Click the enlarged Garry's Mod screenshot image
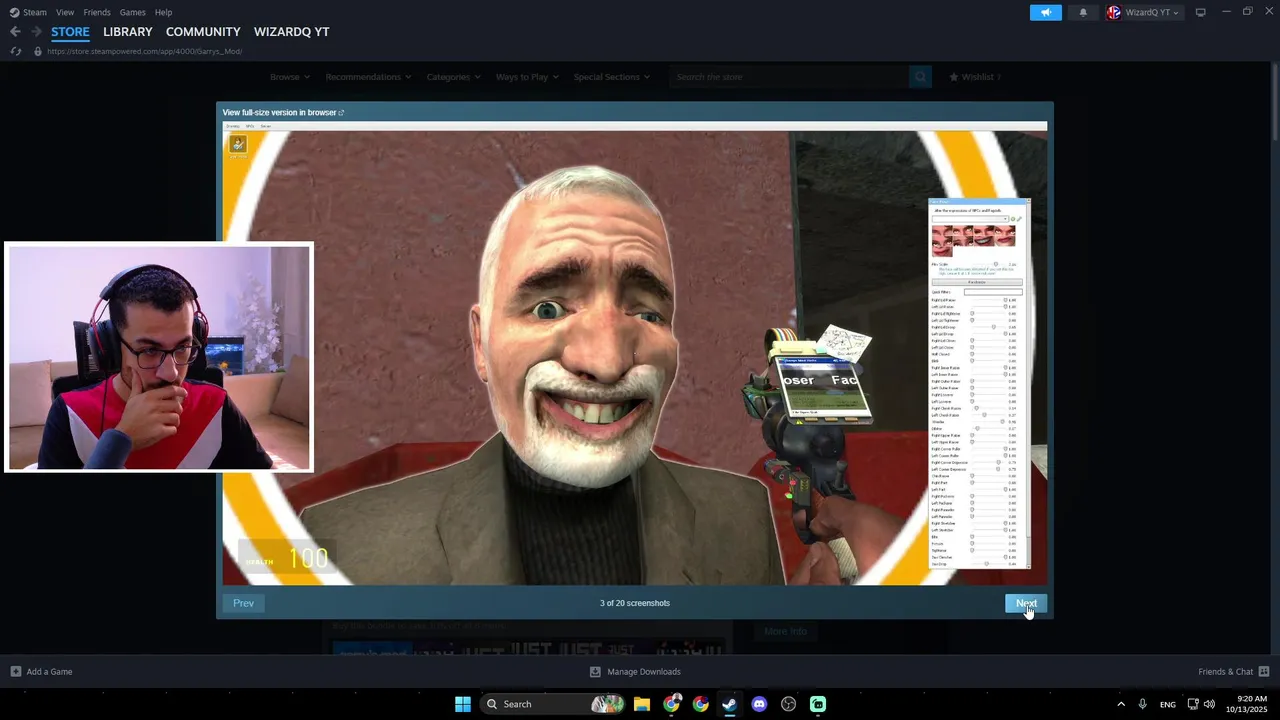 (x=634, y=353)
